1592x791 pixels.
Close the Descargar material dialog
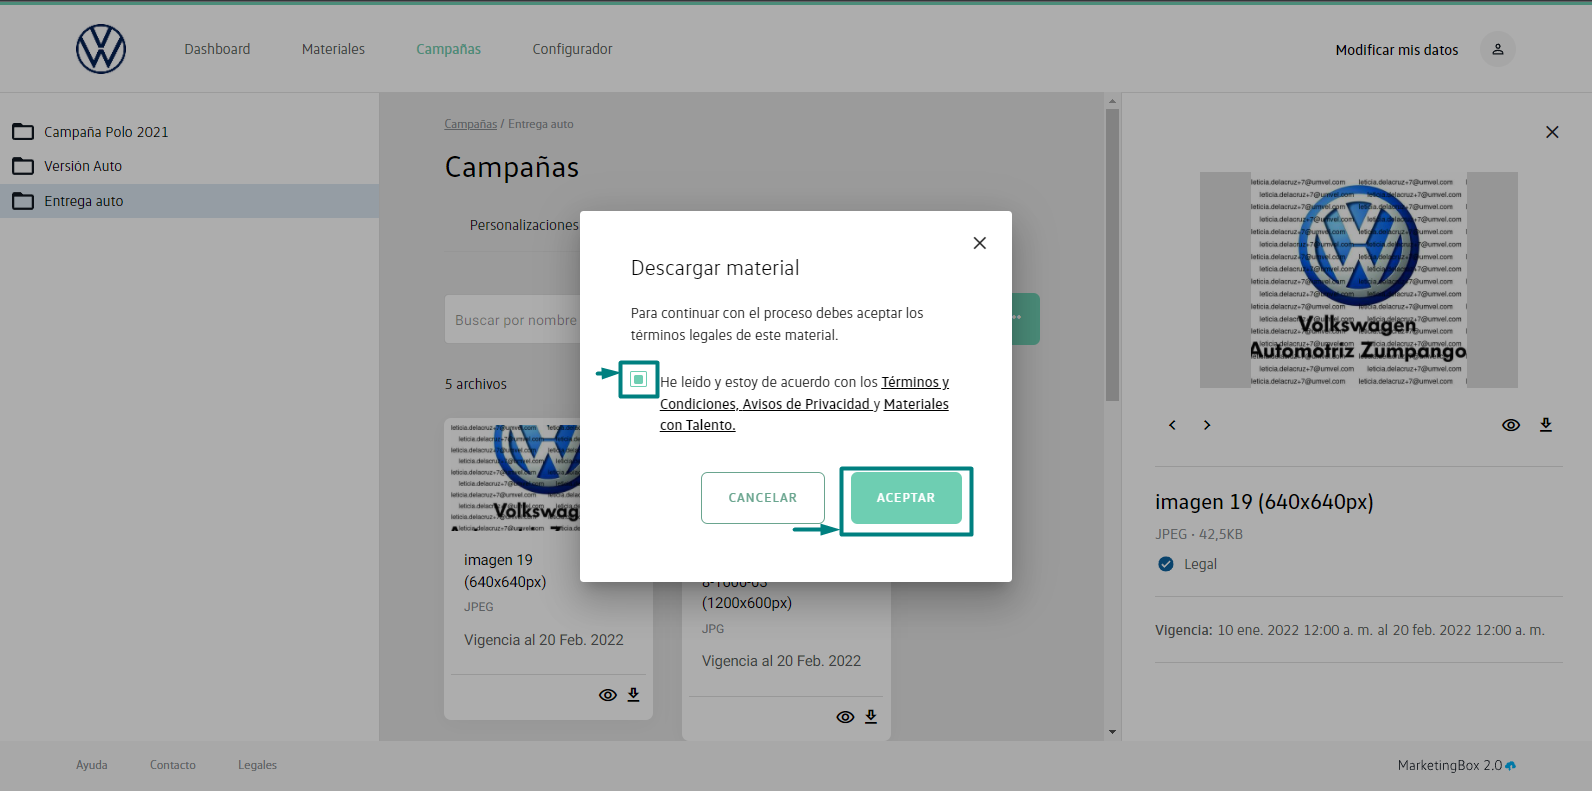click(x=980, y=243)
